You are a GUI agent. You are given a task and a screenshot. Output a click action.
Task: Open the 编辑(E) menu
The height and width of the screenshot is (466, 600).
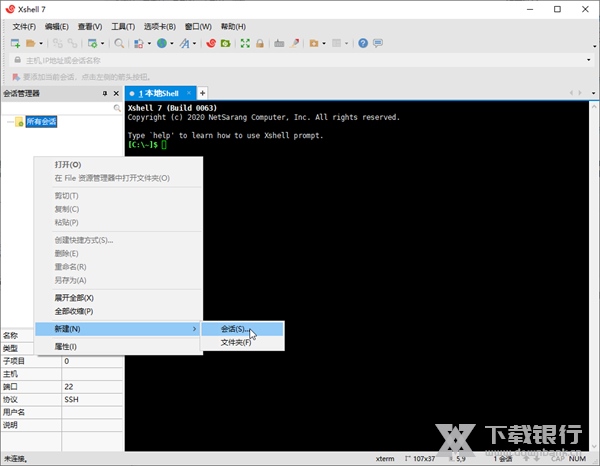(57, 26)
